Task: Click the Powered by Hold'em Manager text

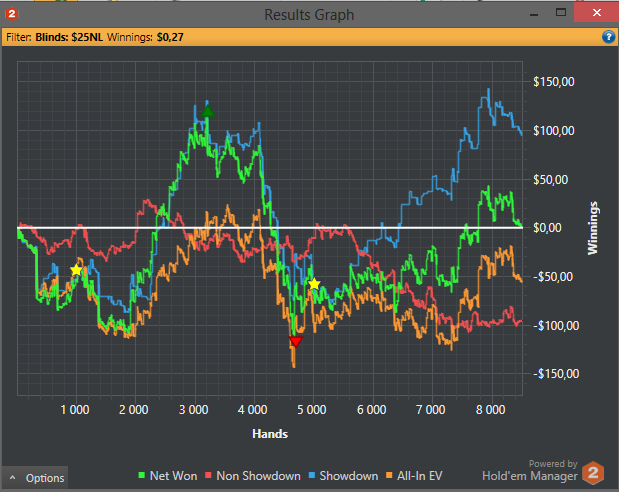Action: 530,471
